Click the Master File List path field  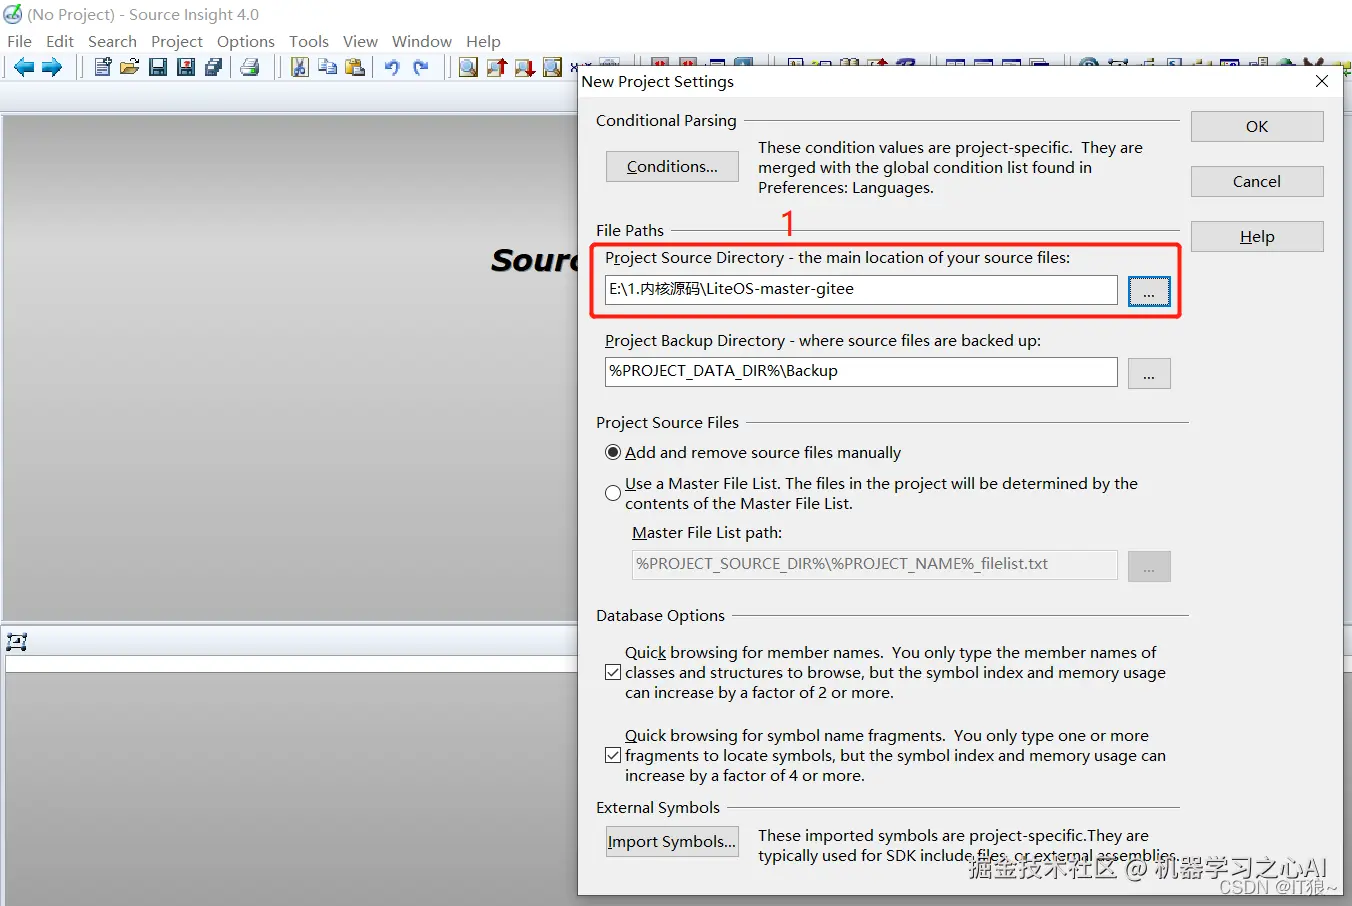coord(875,564)
